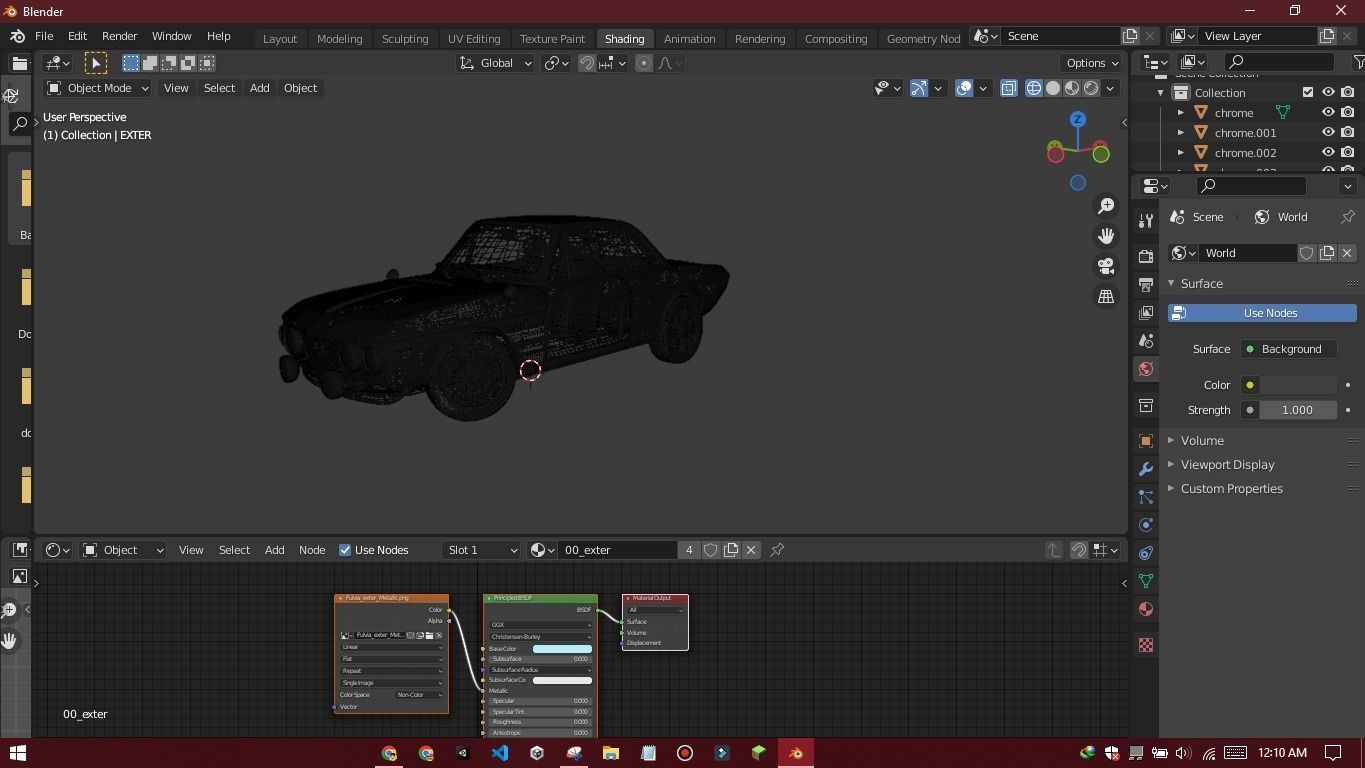Uncheck Use Nodes in node editor
The height and width of the screenshot is (768, 1365).
345,550
